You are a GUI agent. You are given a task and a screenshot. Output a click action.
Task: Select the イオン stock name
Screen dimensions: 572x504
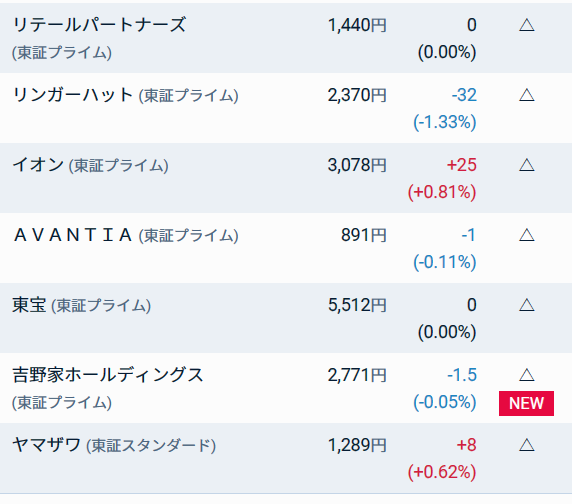click(x=38, y=165)
